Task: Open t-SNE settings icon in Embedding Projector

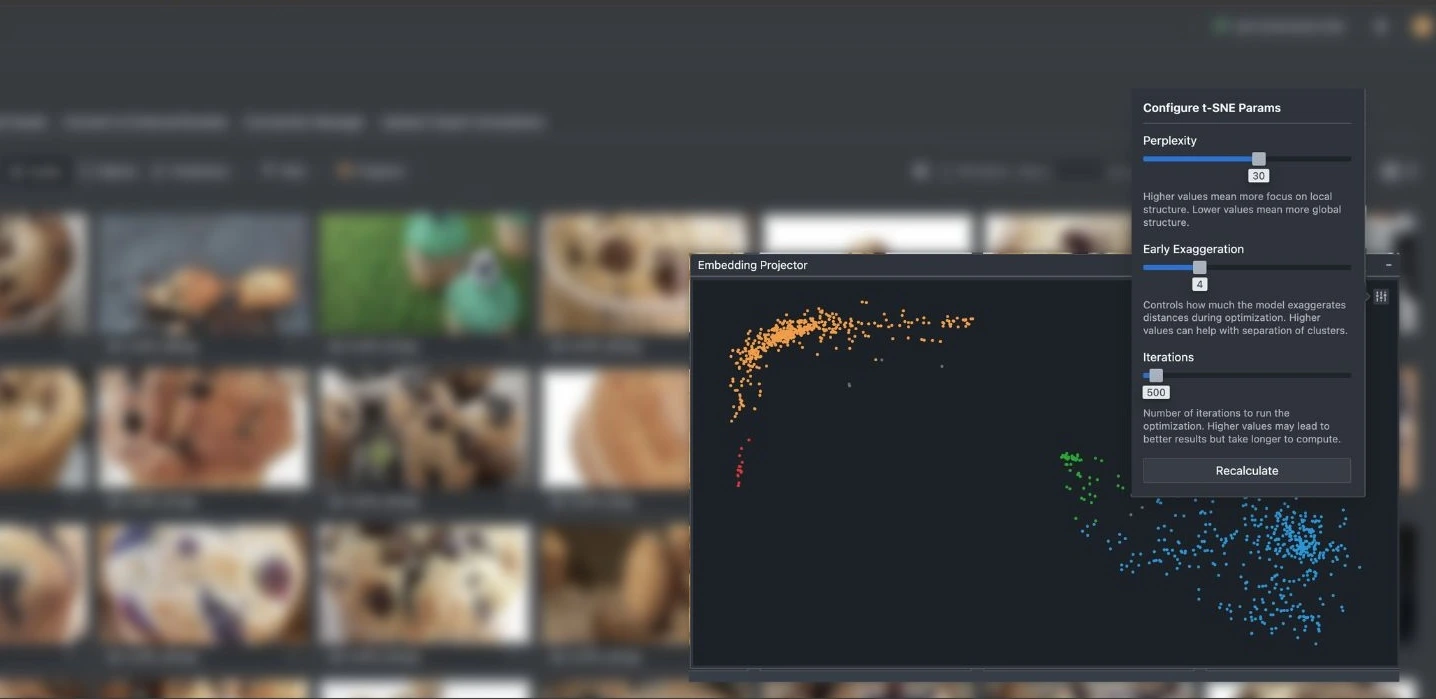Action: point(1381,297)
